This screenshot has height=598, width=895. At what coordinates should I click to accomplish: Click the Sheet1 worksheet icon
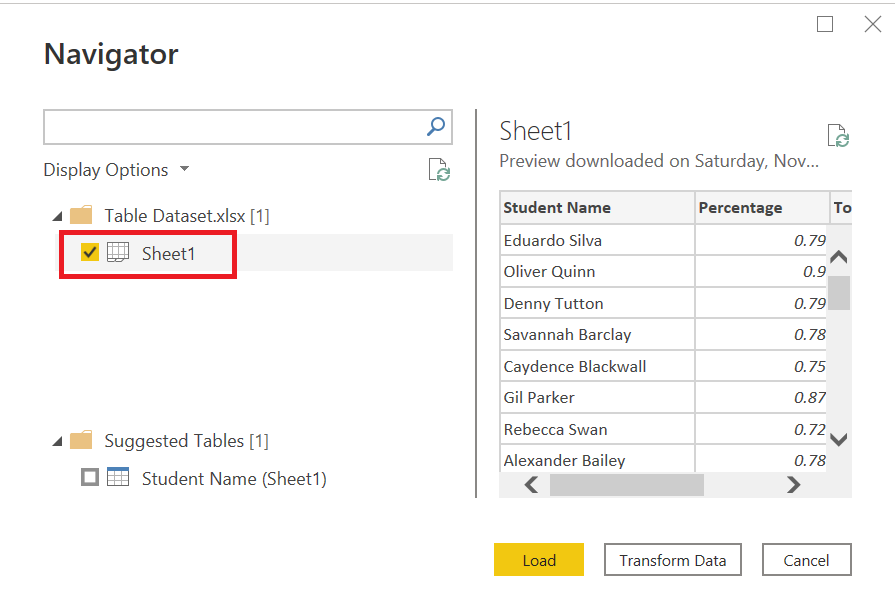(x=118, y=253)
